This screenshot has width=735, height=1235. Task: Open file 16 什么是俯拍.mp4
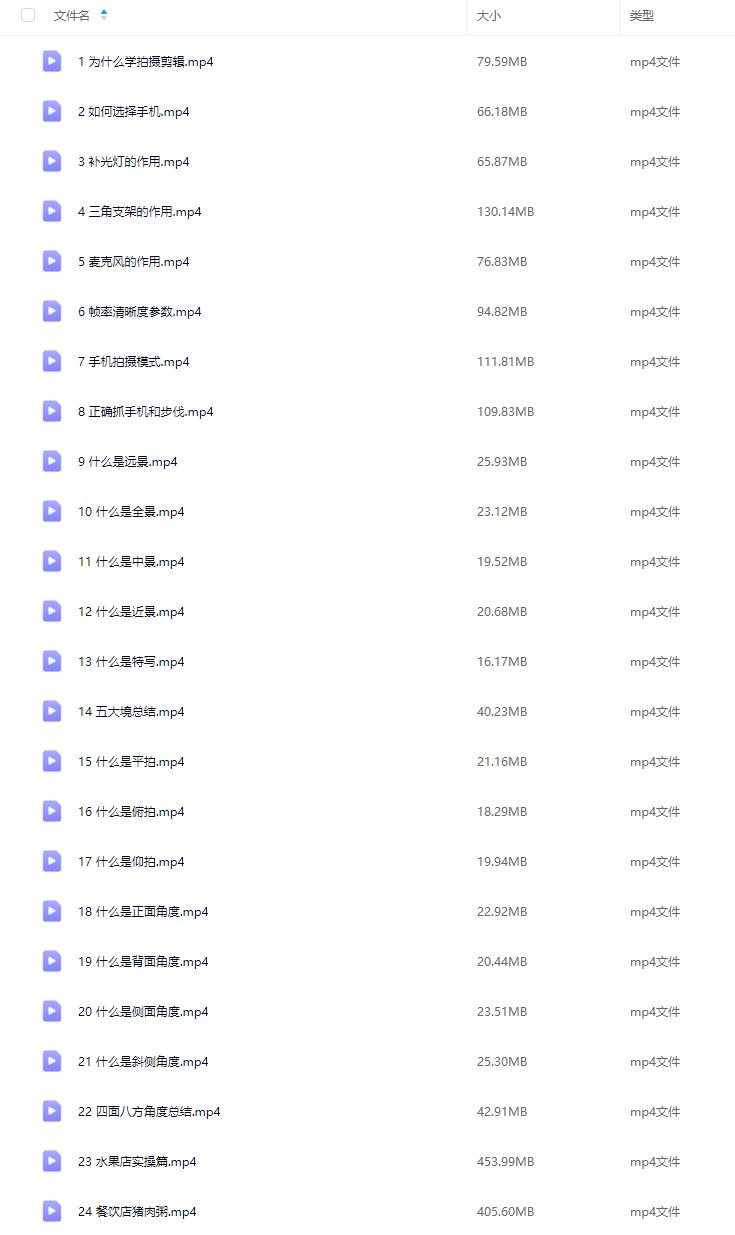click(x=131, y=811)
